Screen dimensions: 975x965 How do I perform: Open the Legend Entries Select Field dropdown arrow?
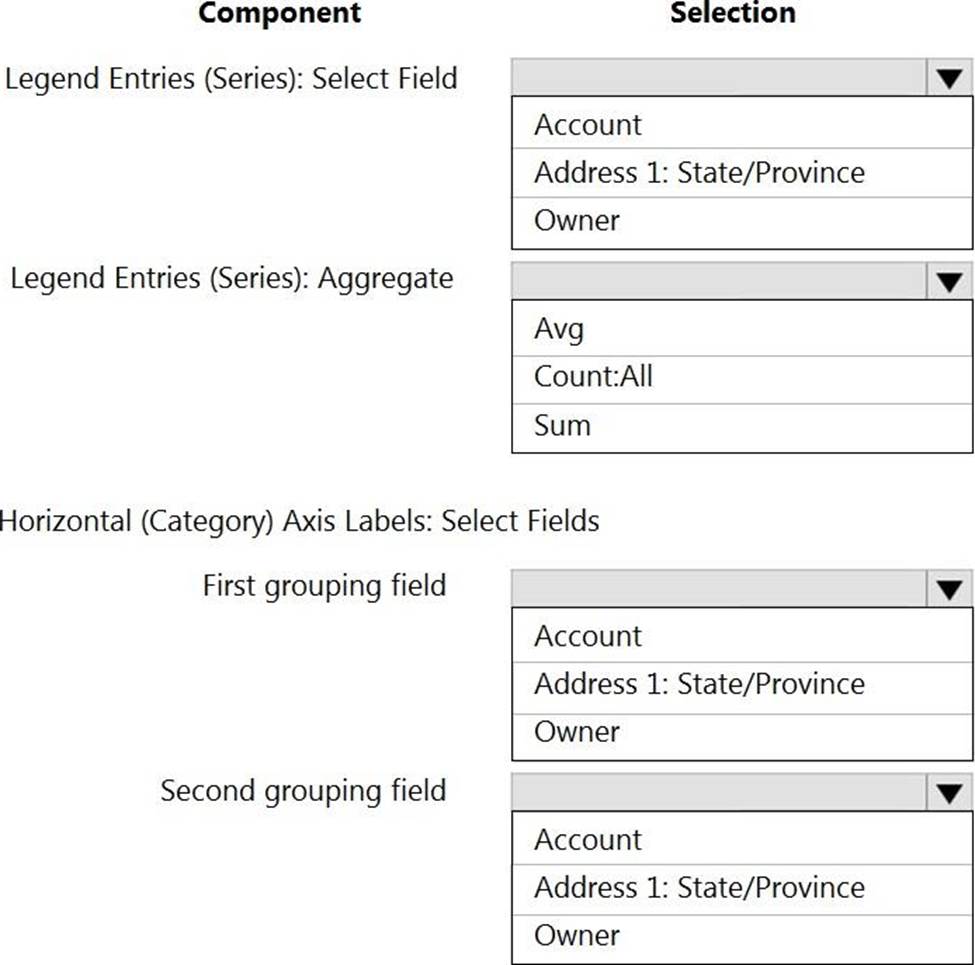click(x=949, y=79)
